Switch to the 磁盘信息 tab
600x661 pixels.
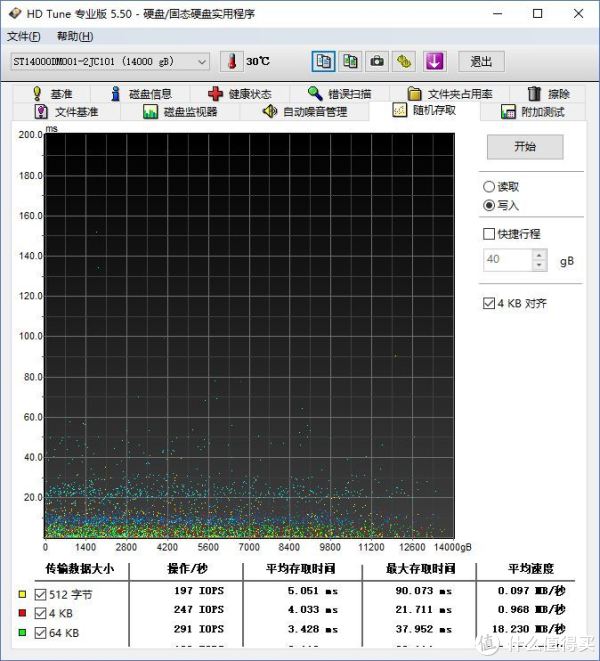(140, 94)
